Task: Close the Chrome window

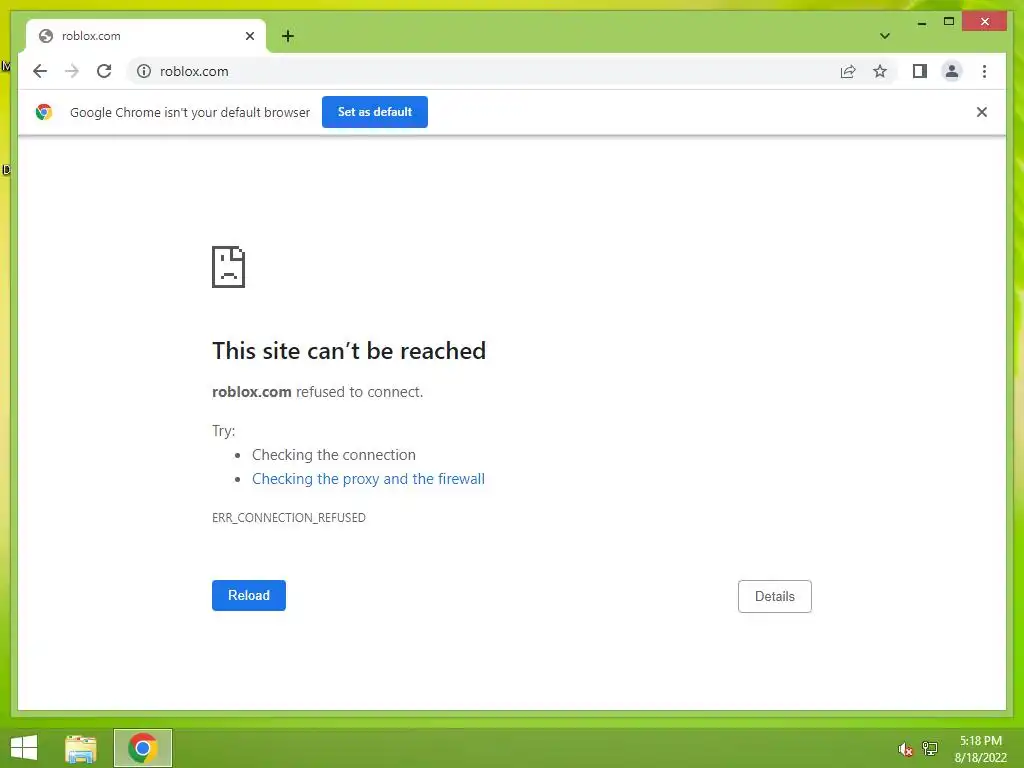Action: pos(984,22)
